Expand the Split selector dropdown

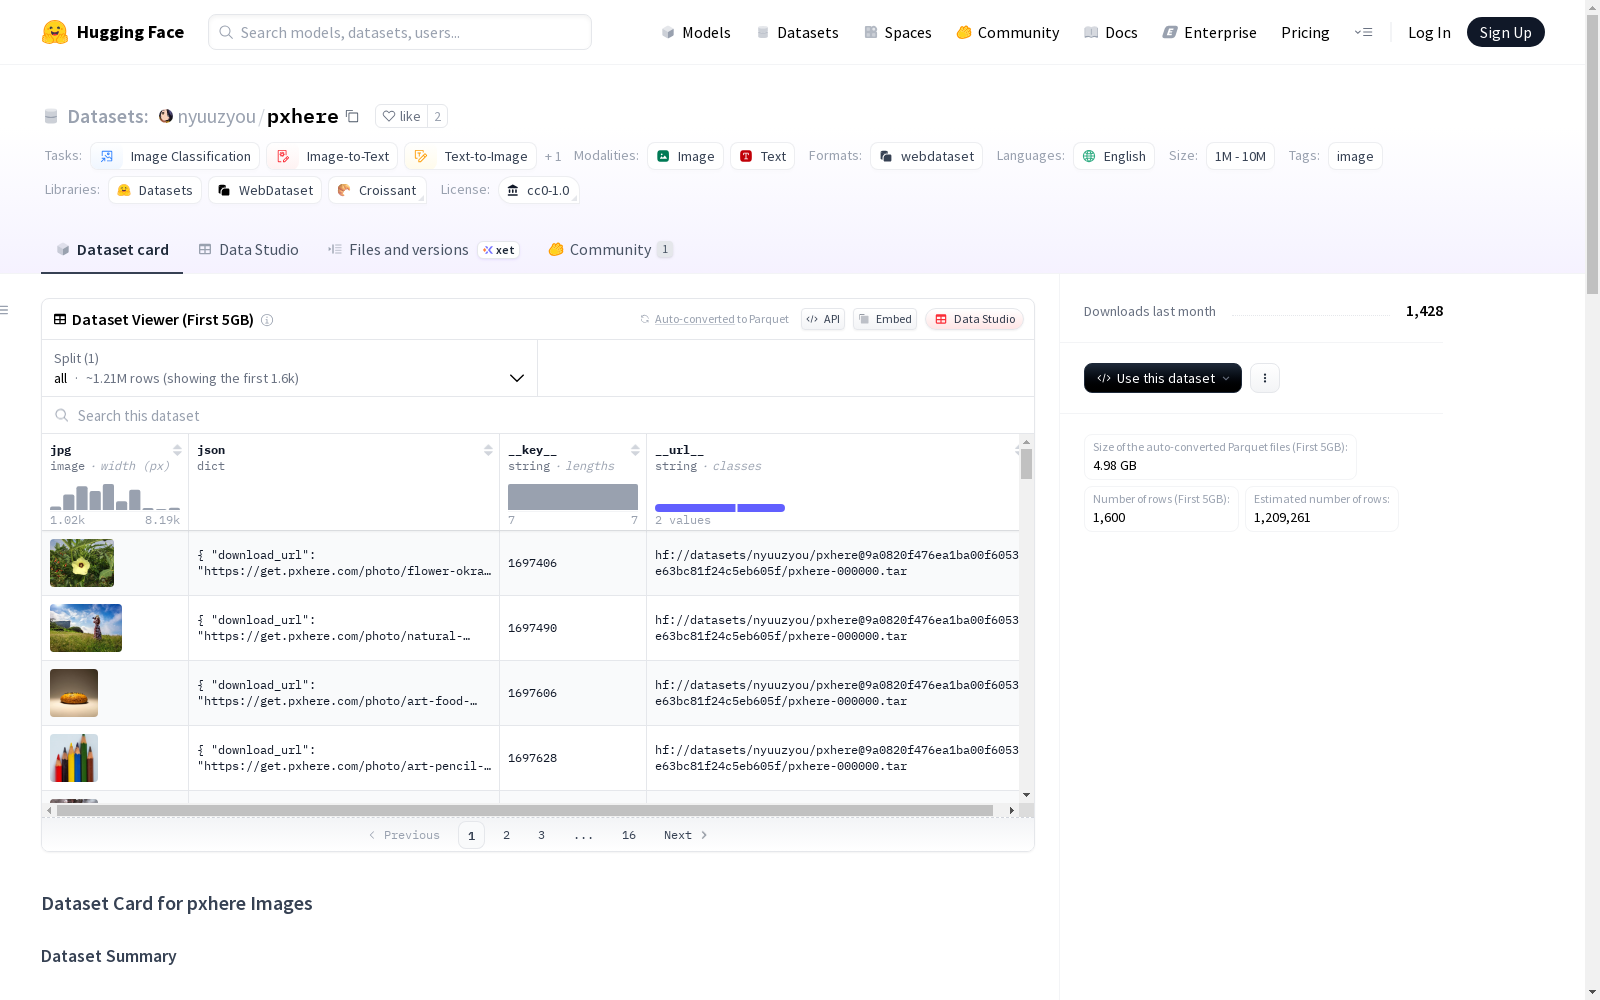(x=289, y=368)
